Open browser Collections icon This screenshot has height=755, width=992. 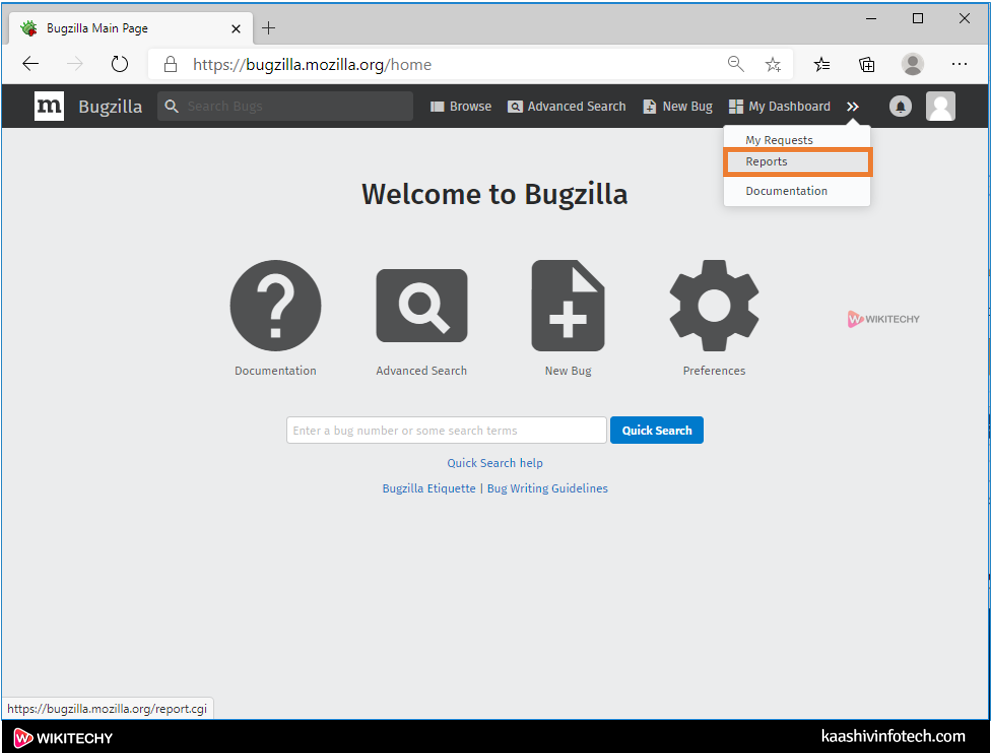point(867,64)
